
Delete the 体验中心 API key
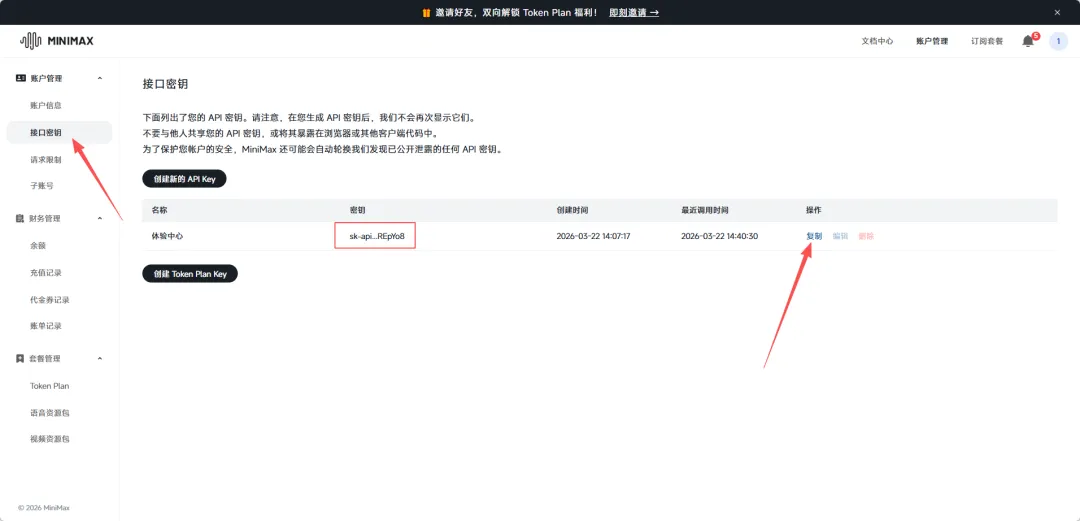866,236
